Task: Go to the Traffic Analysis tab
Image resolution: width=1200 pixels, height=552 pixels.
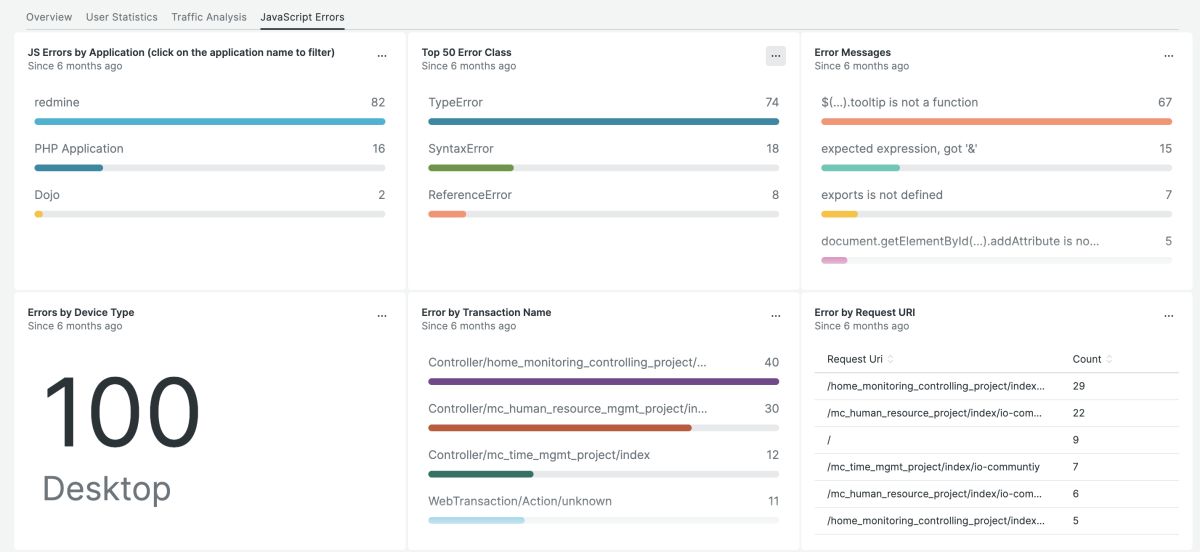Action: tap(209, 17)
